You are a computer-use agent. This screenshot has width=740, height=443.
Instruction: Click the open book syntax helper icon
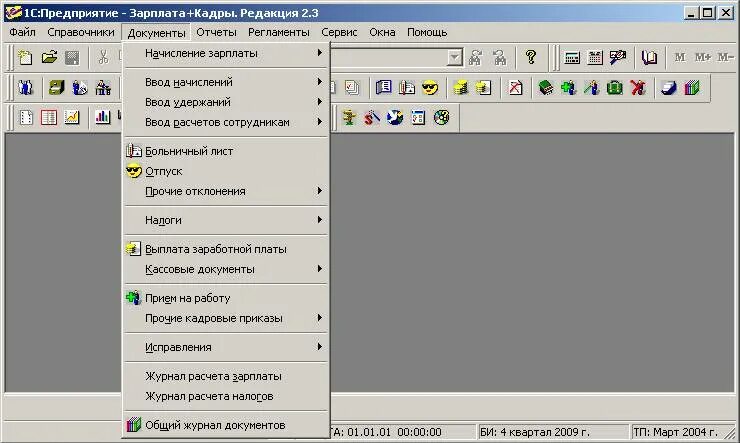[649, 58]
